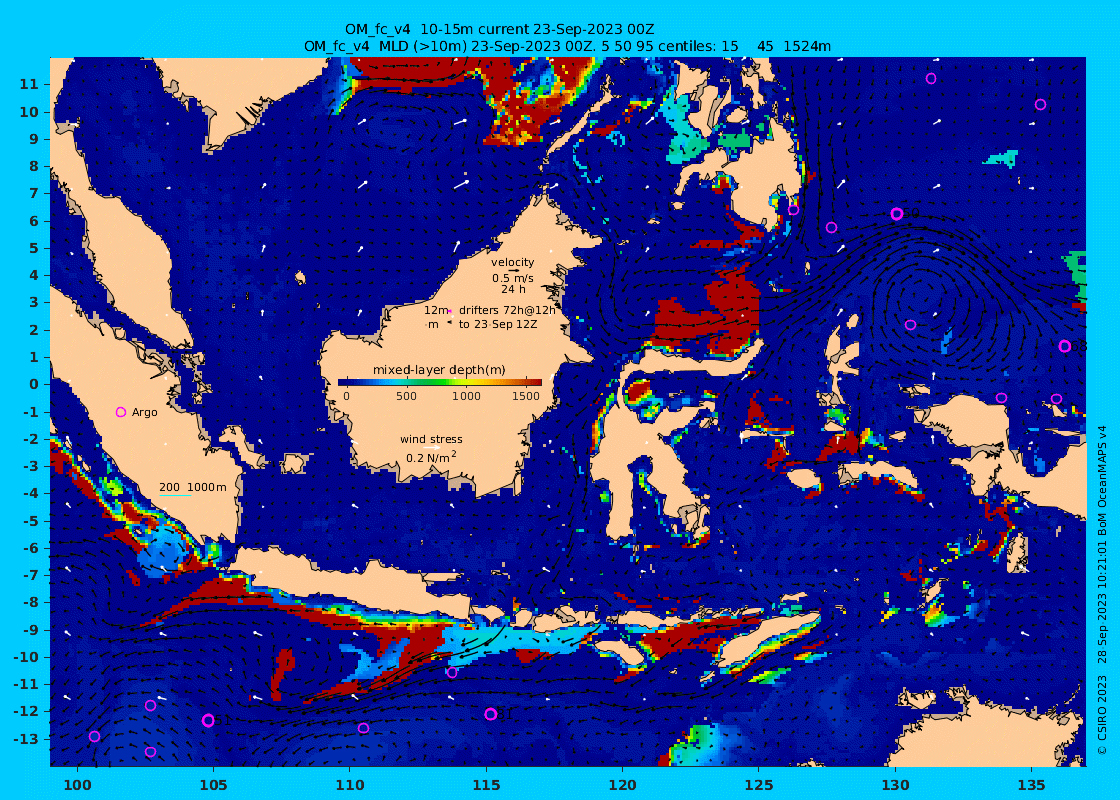Viewport: 1120px width, 800px height.
Task: Click the title '10-15m current 23-Sep-2023 00Z'
Action: coord(537,29)
